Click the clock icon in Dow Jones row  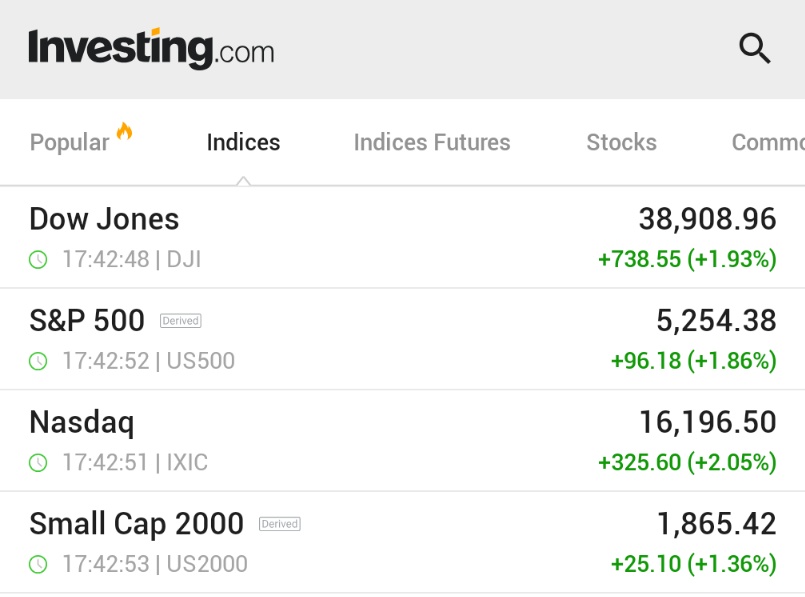tap(38, 260)
